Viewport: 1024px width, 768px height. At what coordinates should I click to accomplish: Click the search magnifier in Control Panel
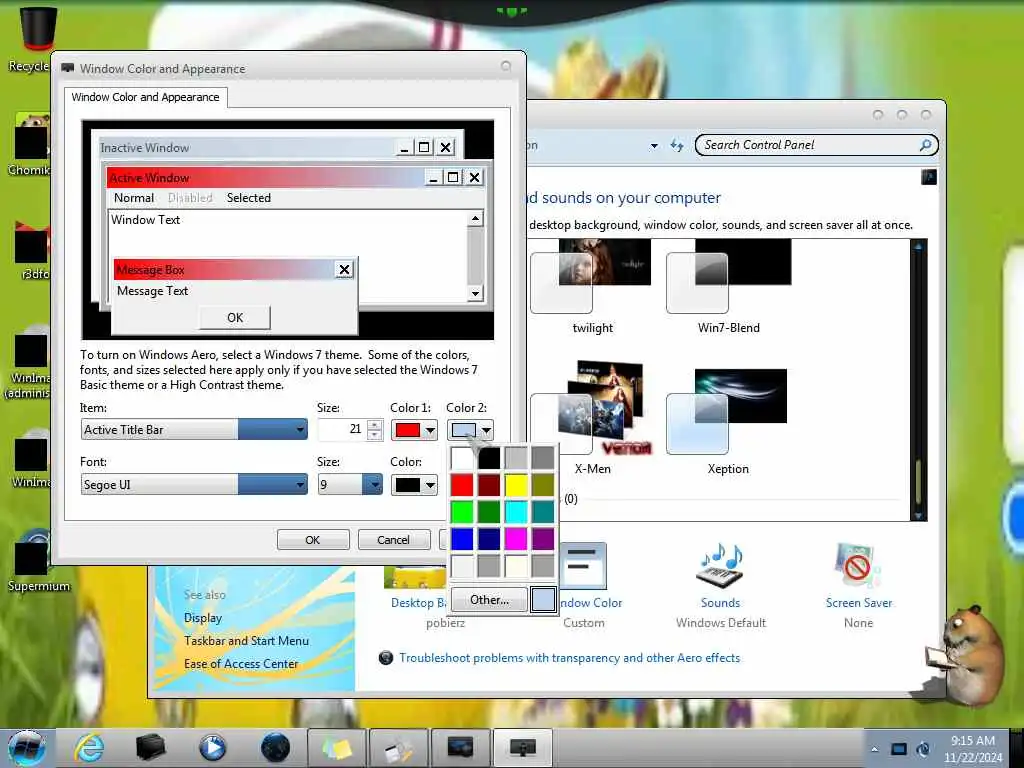(x=925, y=145)
